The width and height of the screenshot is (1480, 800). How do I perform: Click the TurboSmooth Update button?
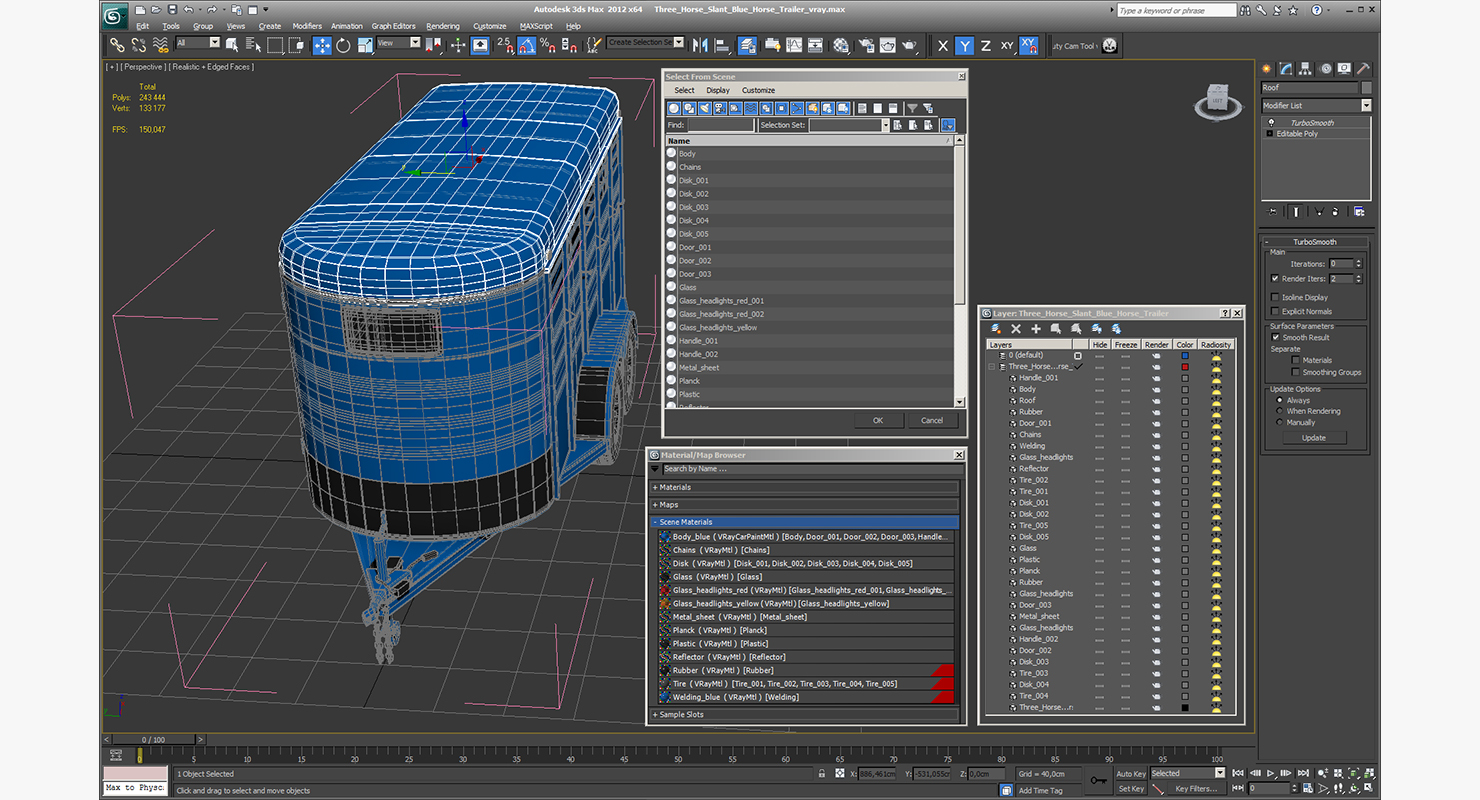(1314, 438)
